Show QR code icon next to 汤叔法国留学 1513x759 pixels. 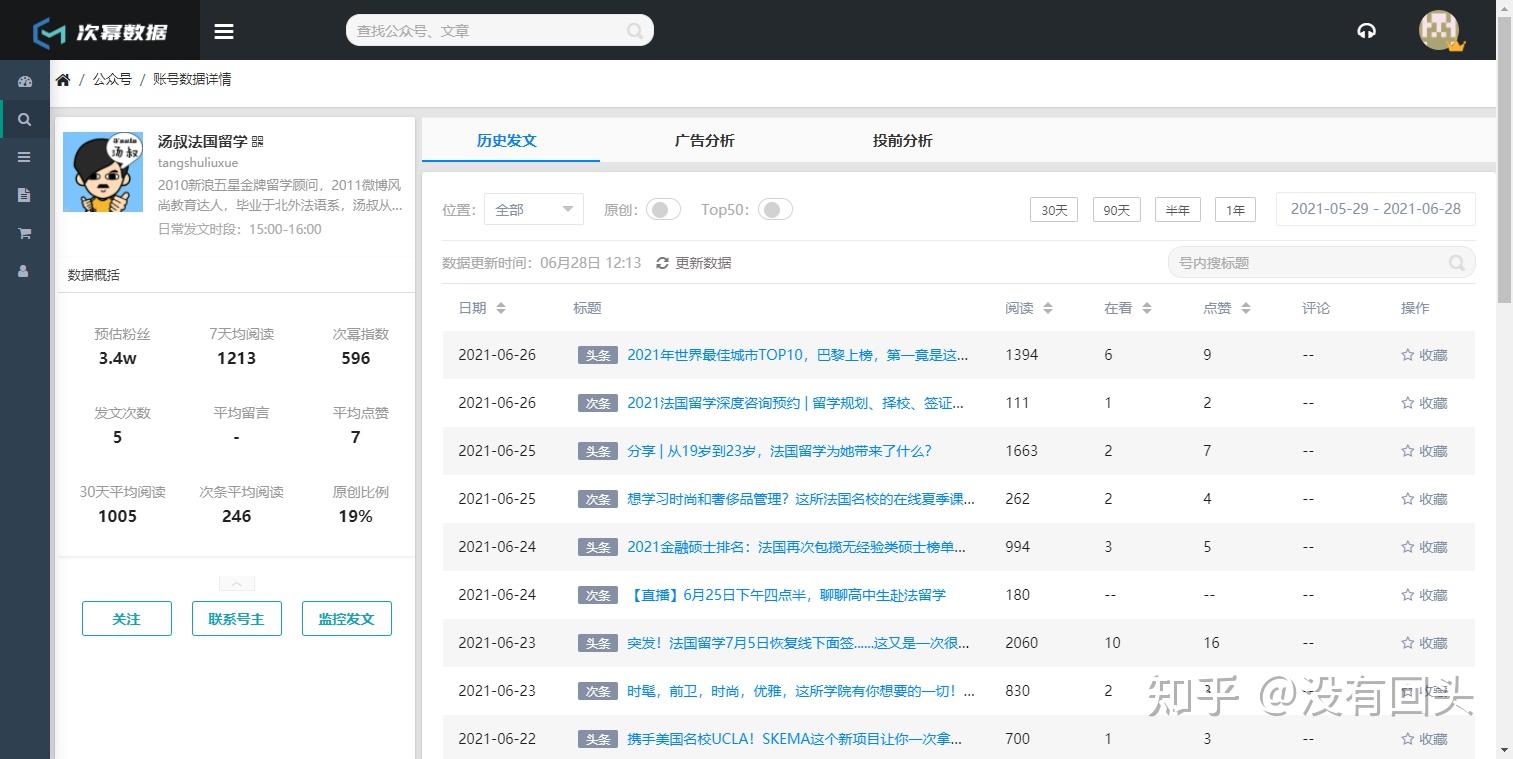pyautogui.click(x=257, y=142)
